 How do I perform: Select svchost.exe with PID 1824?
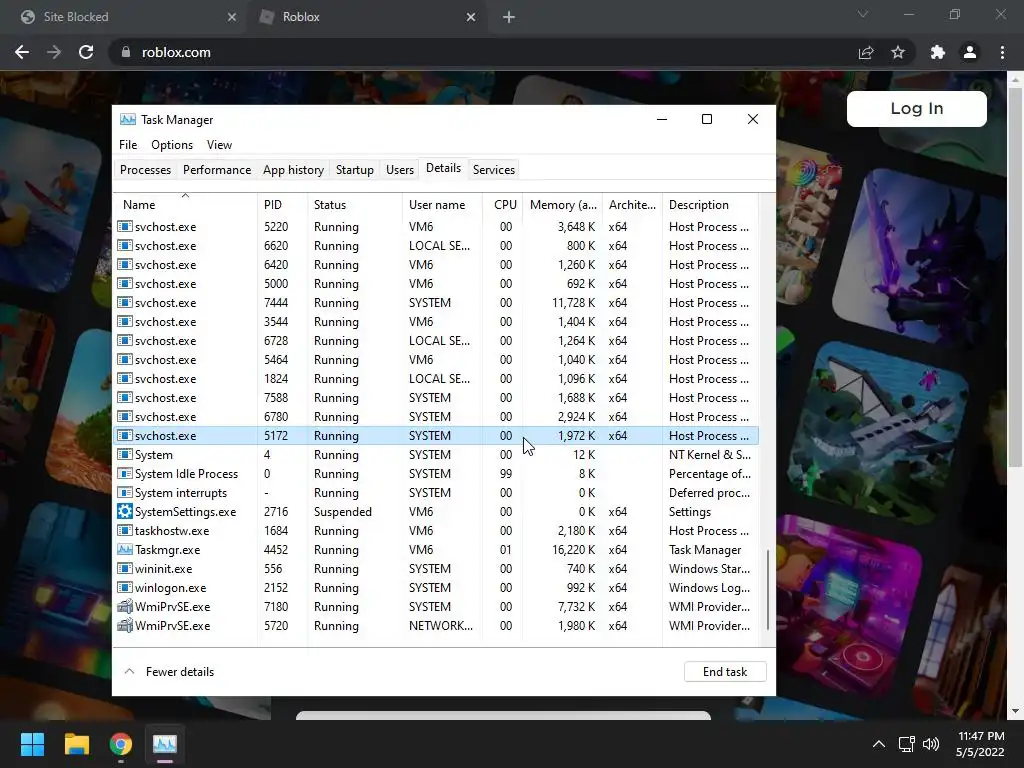point(436,379)
